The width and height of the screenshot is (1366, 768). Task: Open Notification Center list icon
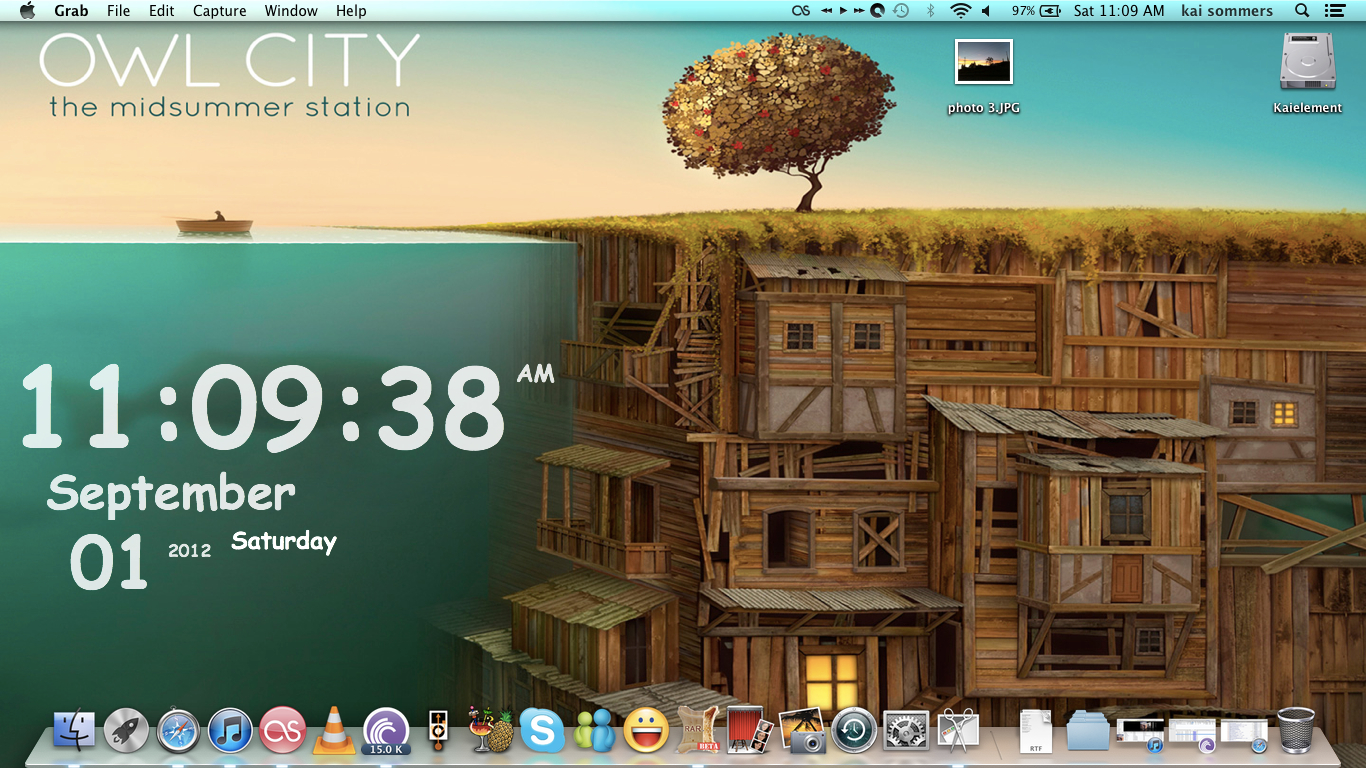tap(1334, 11)
